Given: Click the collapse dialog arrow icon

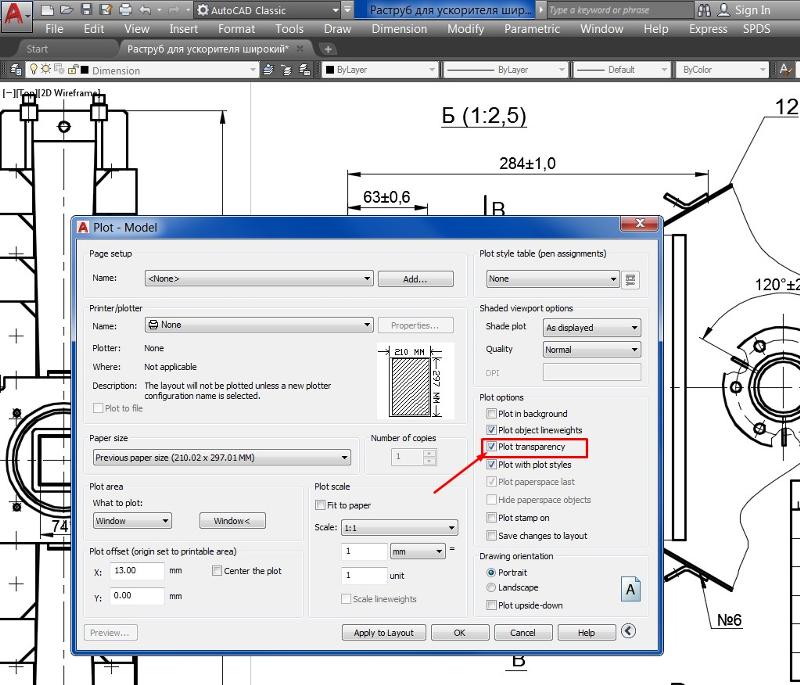Looking at the screenshot, I should [x=629, y=631].
